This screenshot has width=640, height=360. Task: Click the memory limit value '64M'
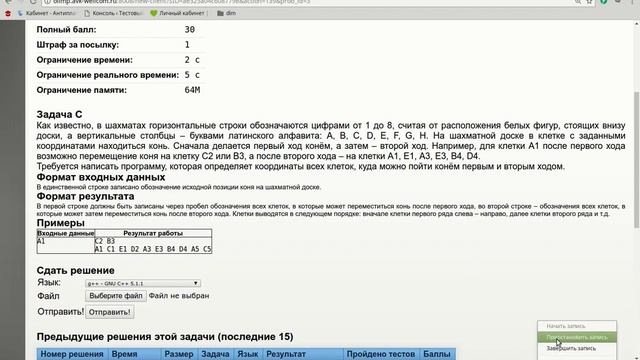(192, 90)
